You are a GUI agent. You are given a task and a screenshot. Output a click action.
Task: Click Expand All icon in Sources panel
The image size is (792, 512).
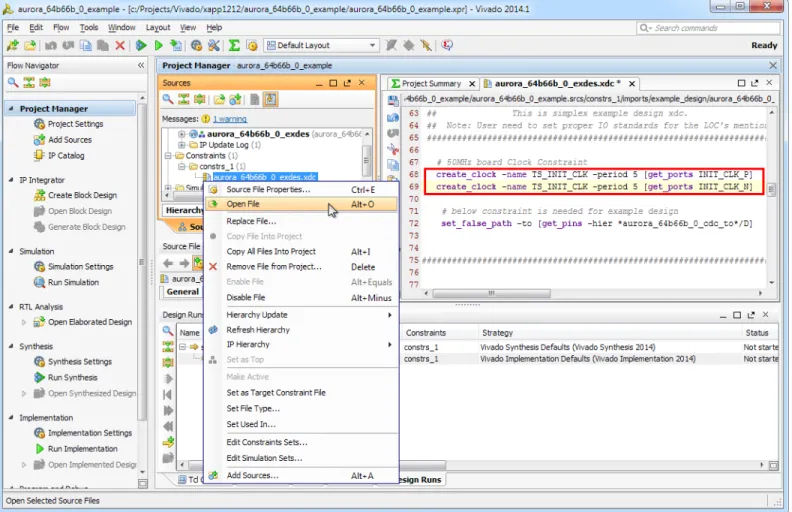tap(200, 99)
